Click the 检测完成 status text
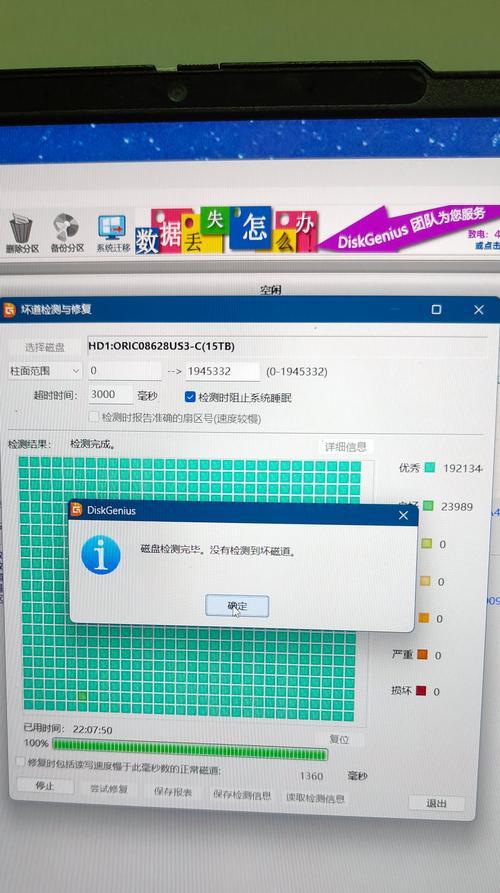Screen dimensions: 500x893 coord(92,444)
